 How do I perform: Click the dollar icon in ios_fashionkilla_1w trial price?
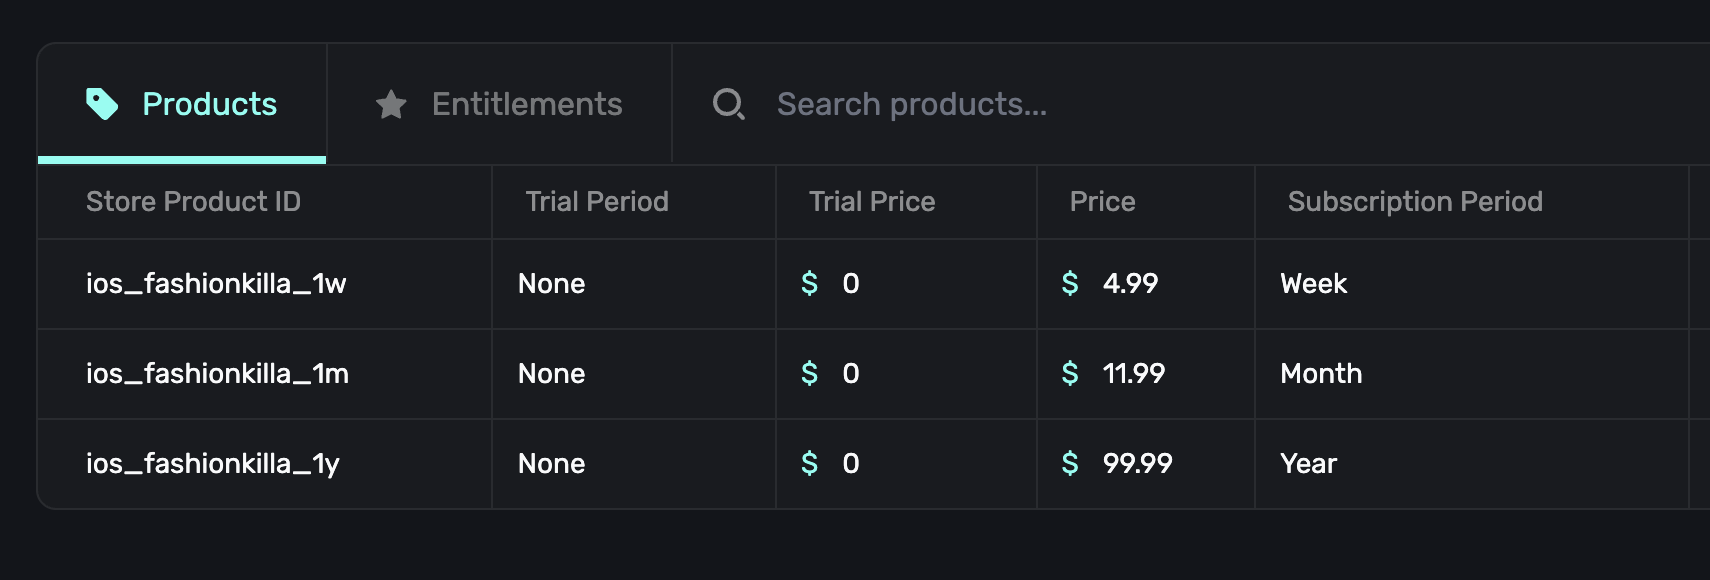pos(810,284)
